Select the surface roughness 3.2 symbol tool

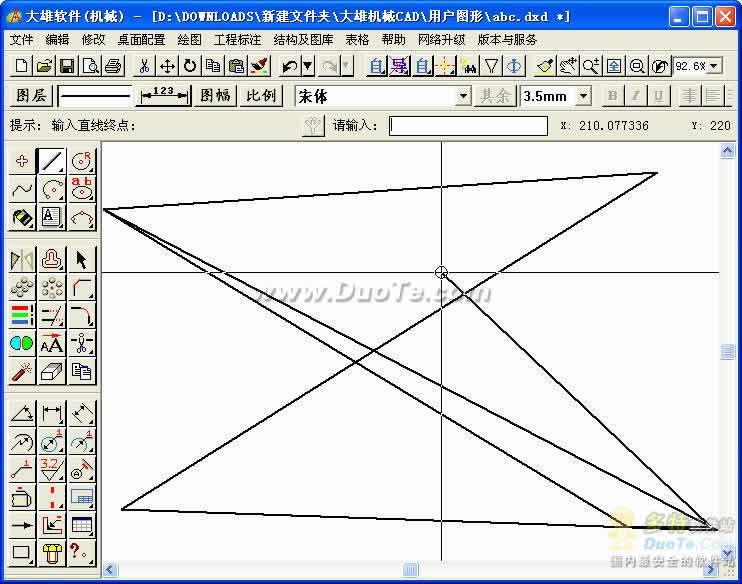point(52,469)
